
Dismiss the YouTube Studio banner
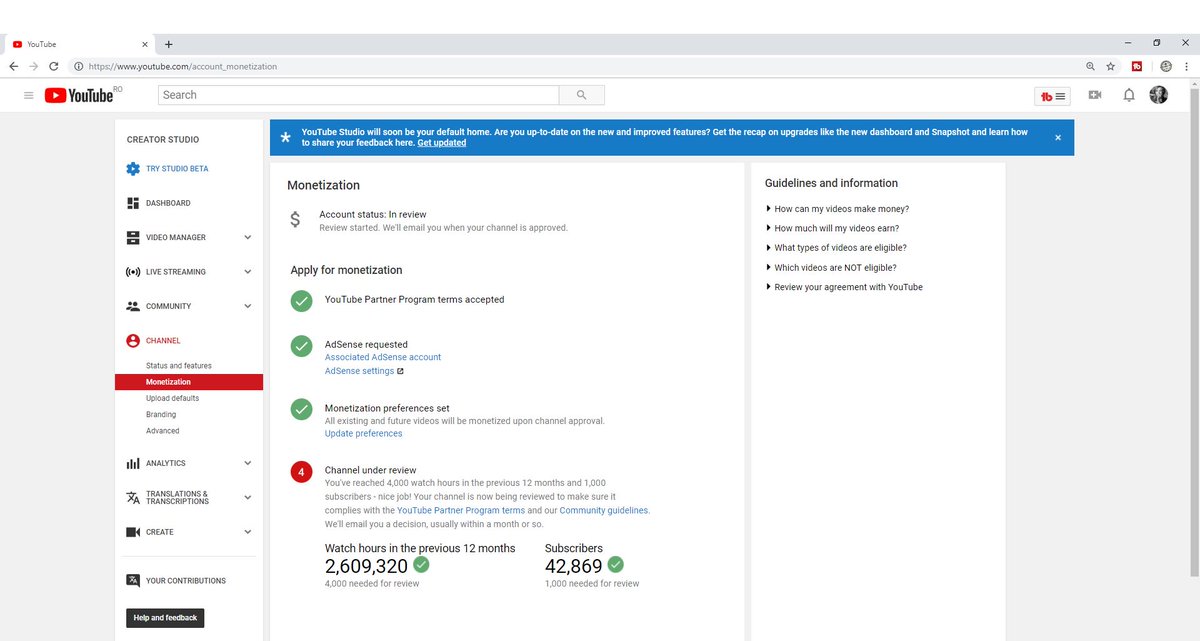pyautogui.click(x=1058, y=138)
